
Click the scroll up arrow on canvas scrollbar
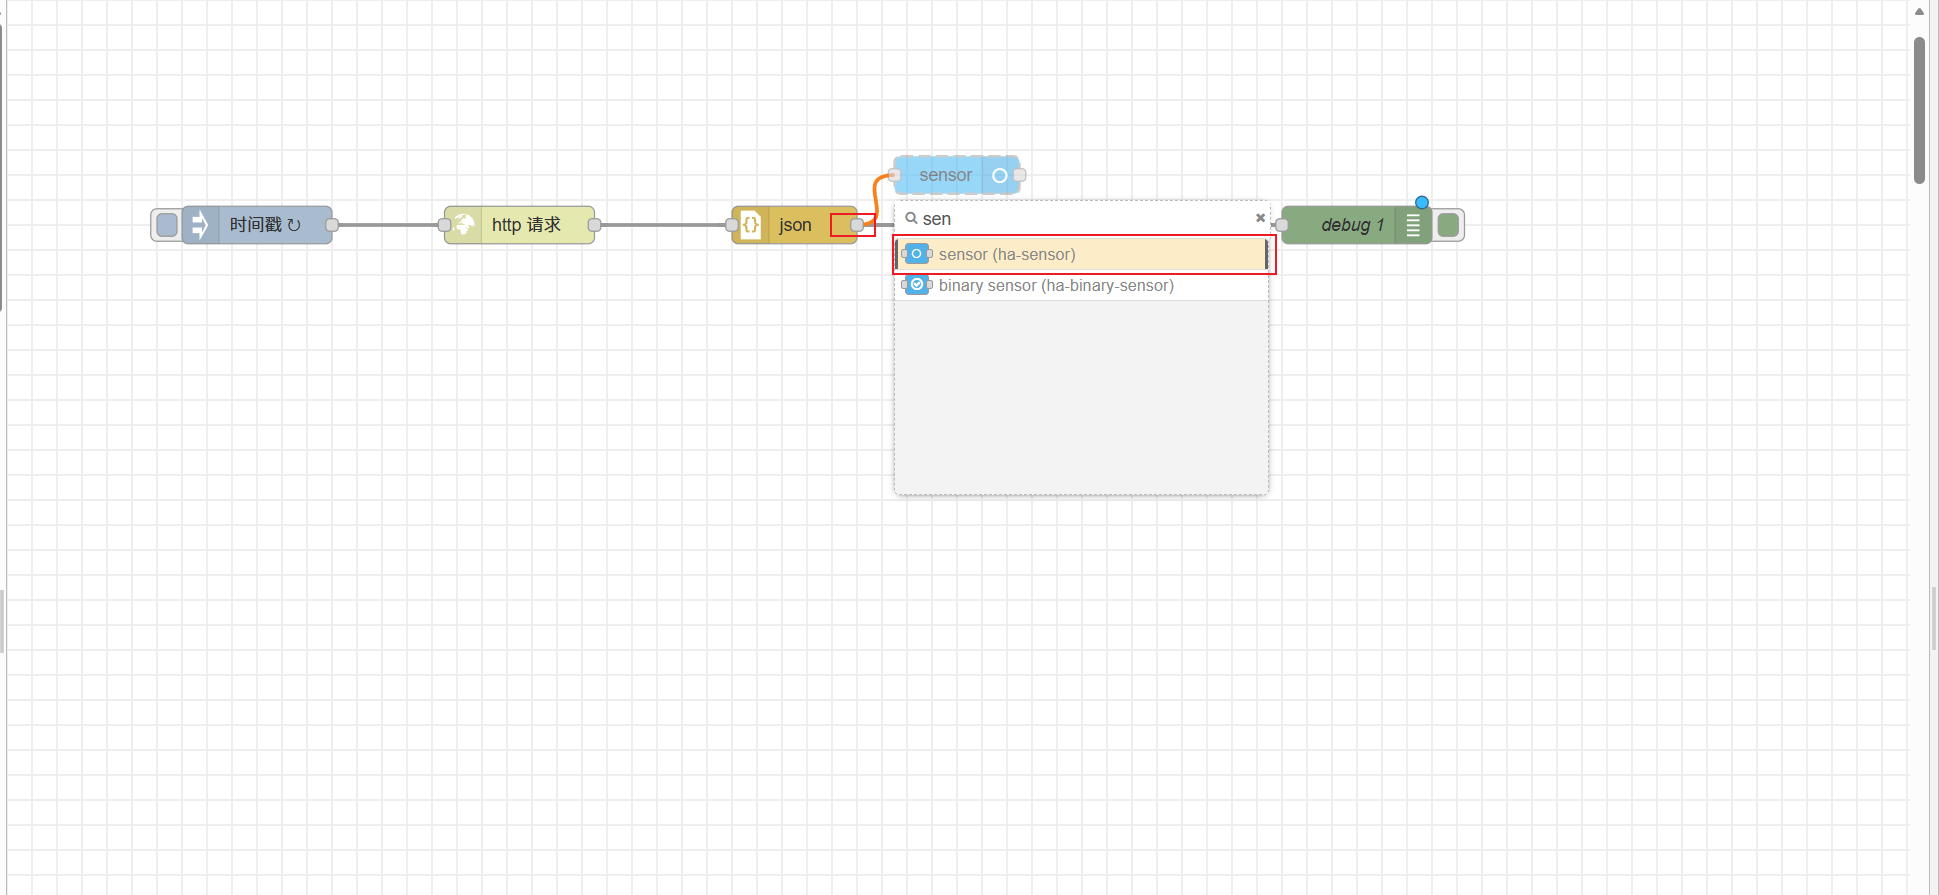tap(1919, 12)
